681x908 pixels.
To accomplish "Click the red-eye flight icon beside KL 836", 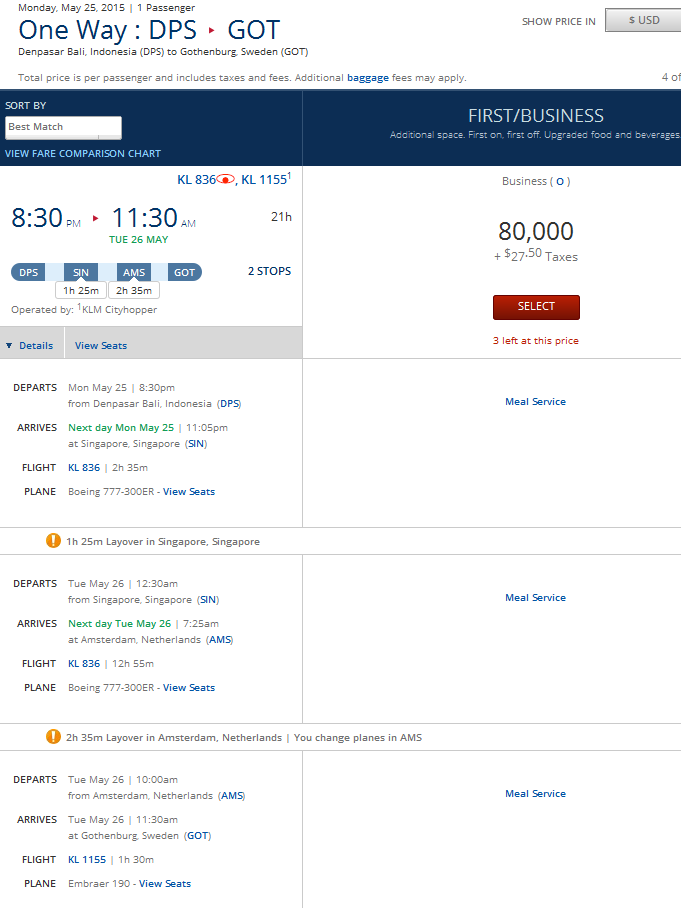I will [226, 180].
